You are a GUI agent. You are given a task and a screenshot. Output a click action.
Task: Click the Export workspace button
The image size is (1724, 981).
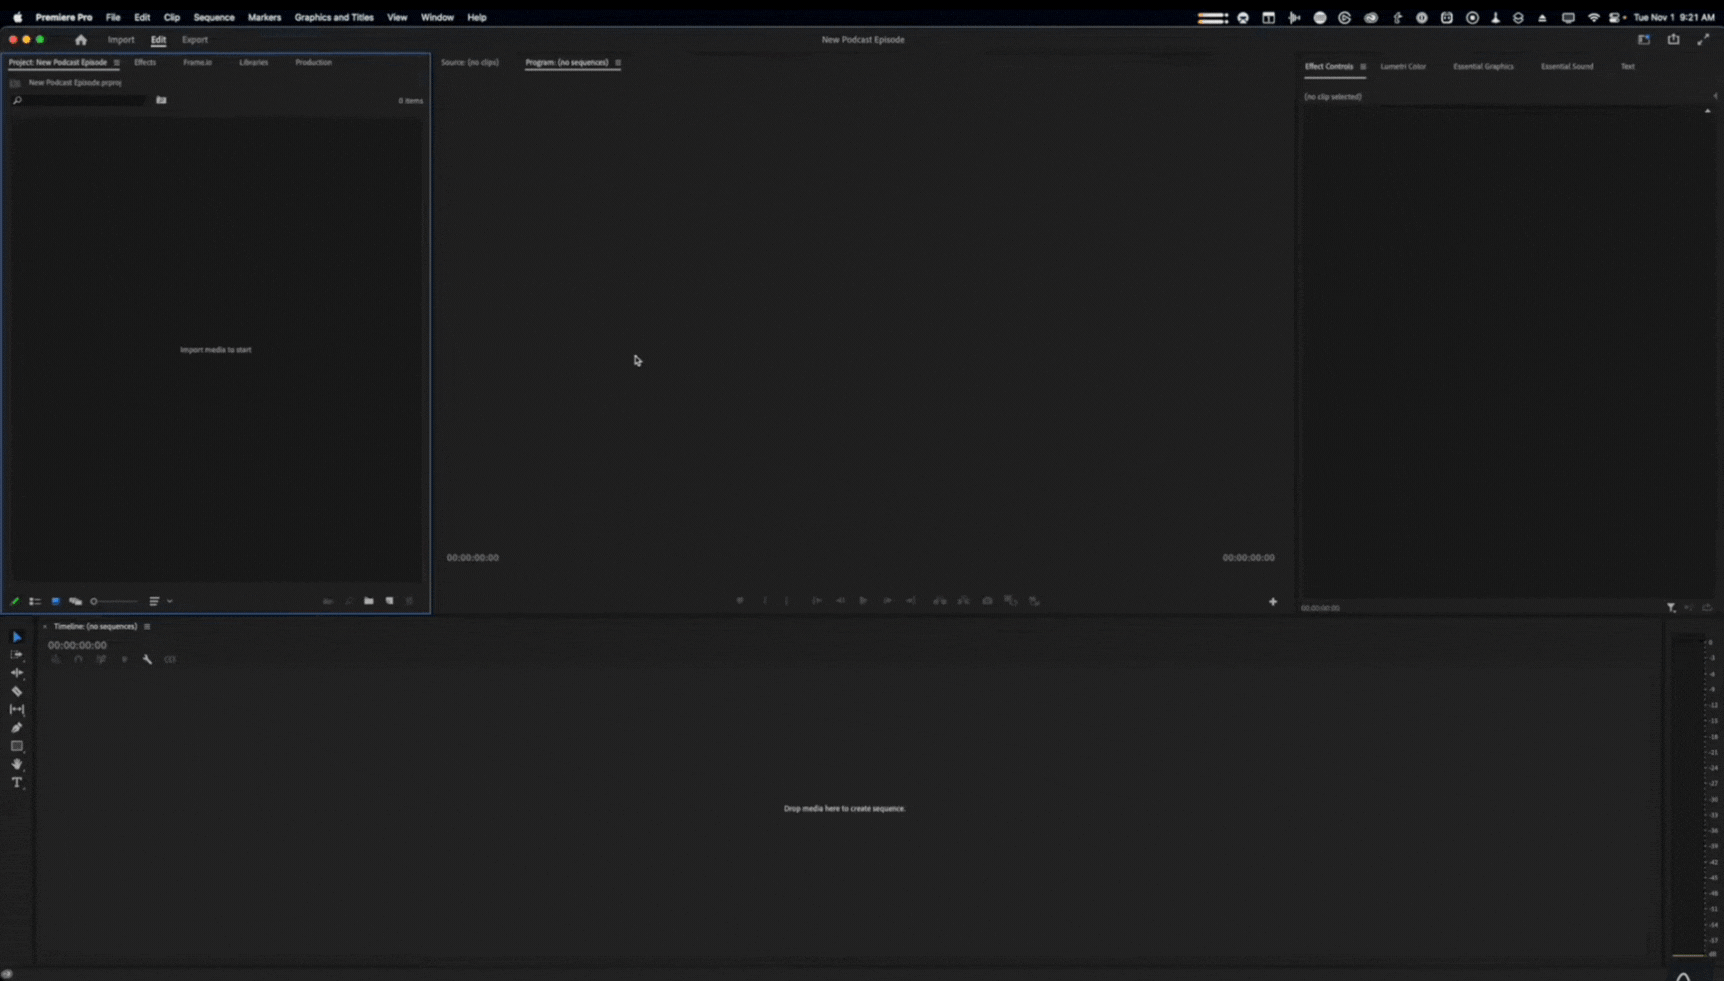coord(194,40)
